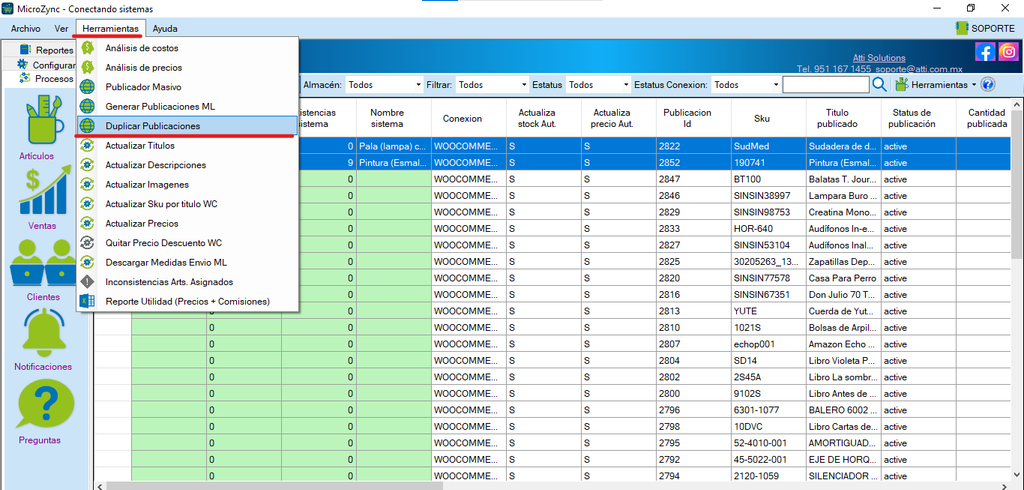Sort by the Conexion column header
This screenshot has height=490, width=1024.
pos(469,118)
